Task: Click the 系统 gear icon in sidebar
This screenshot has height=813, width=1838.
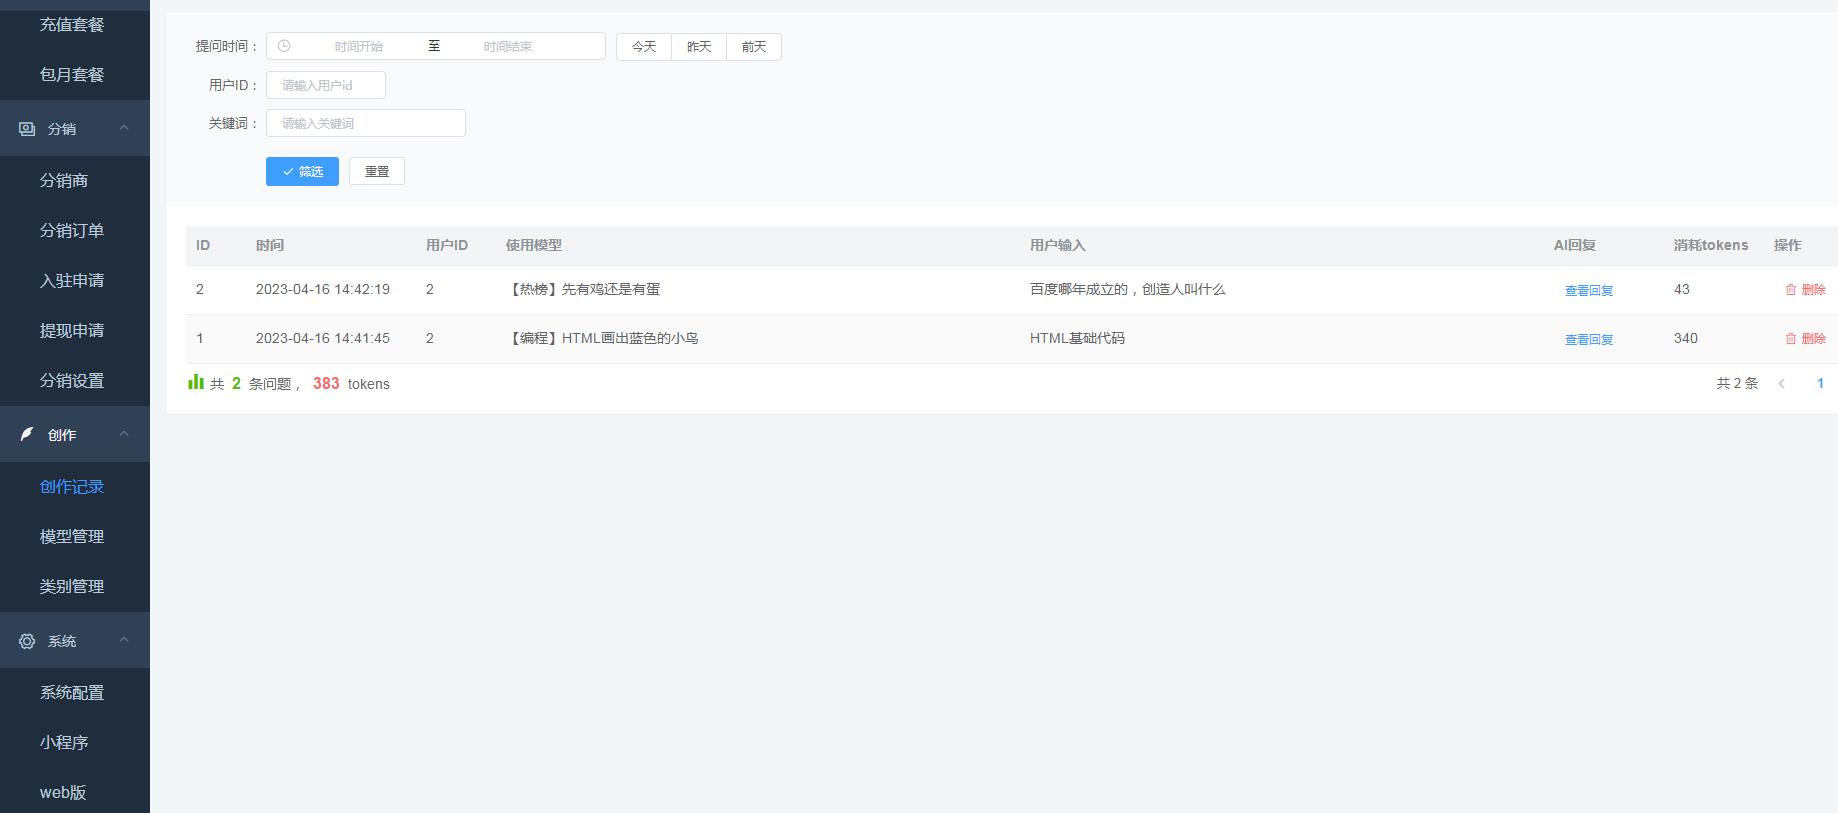Action: point(27,641)
